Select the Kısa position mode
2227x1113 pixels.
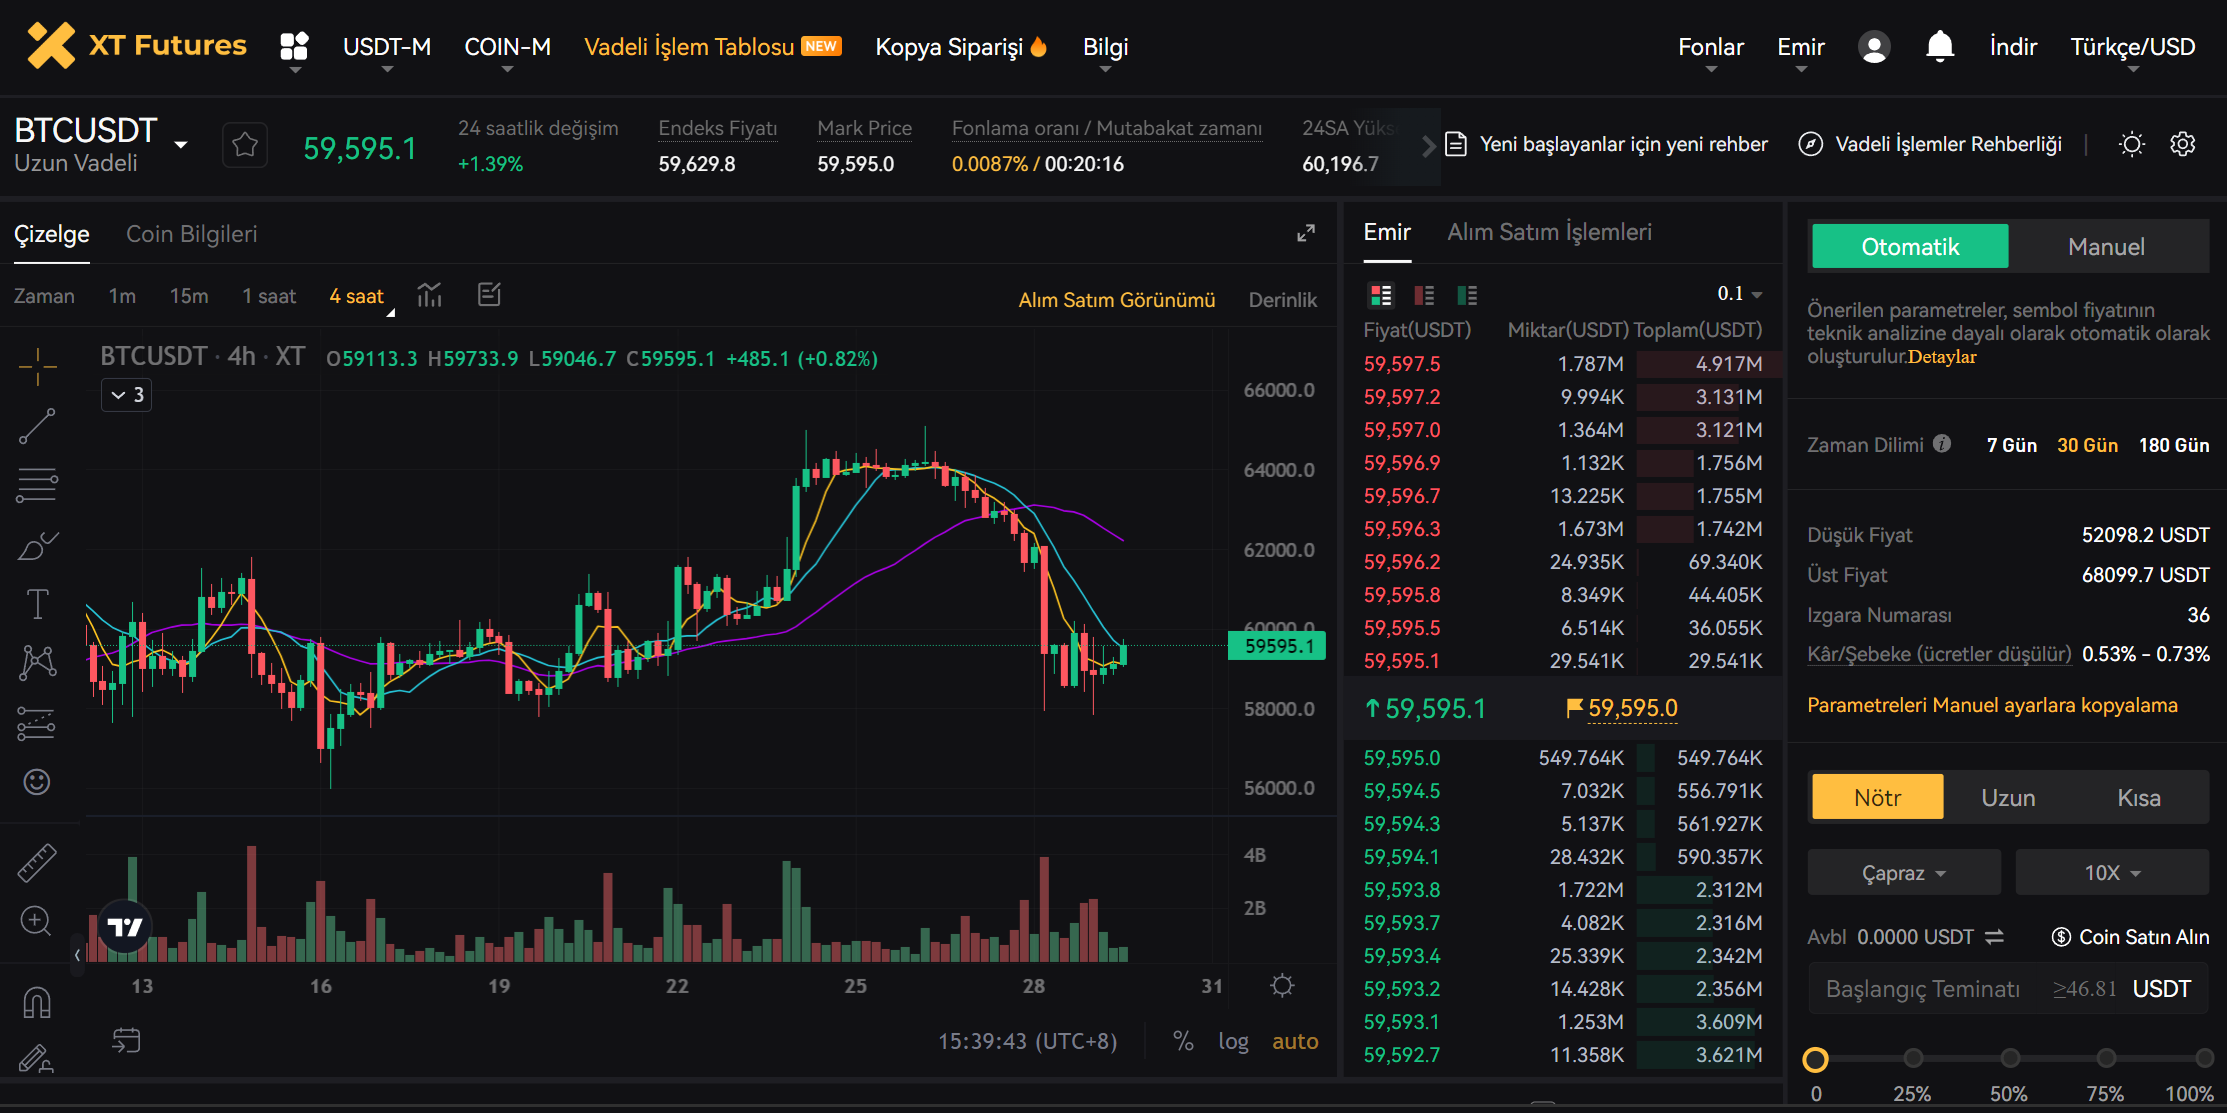[x=2140, y=797]
